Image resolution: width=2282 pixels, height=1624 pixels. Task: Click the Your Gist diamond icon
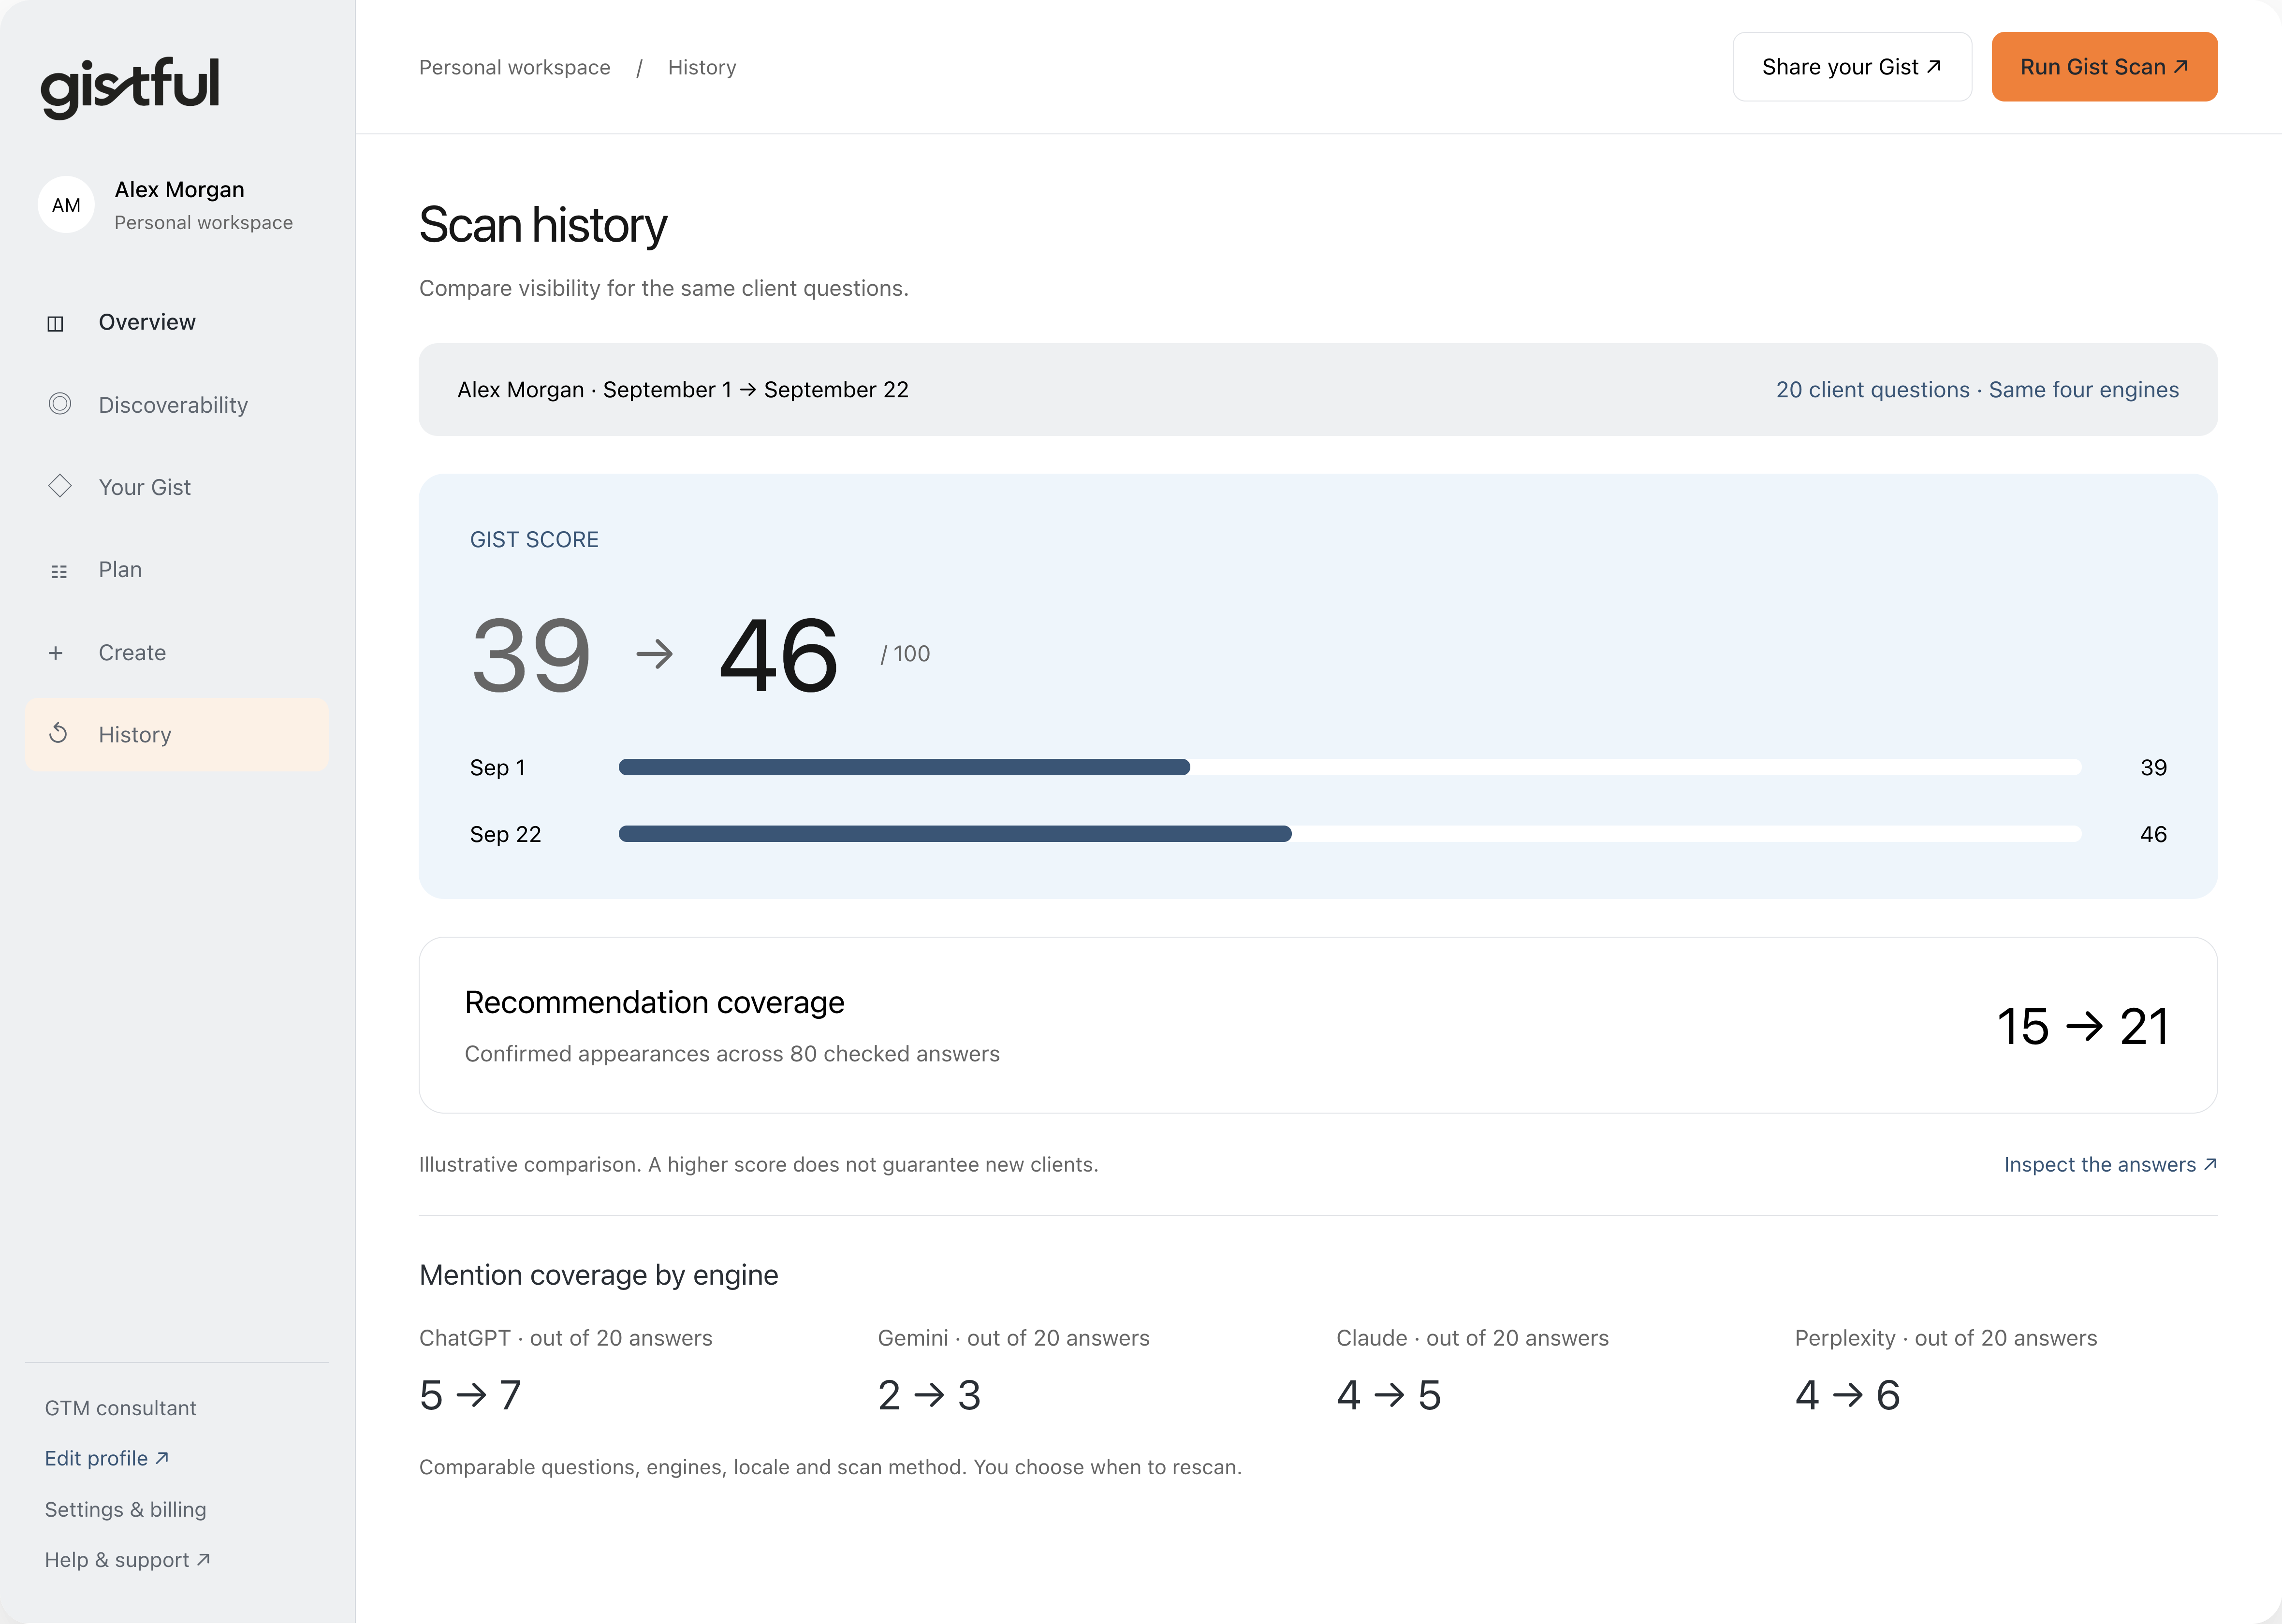click(60, 486)
